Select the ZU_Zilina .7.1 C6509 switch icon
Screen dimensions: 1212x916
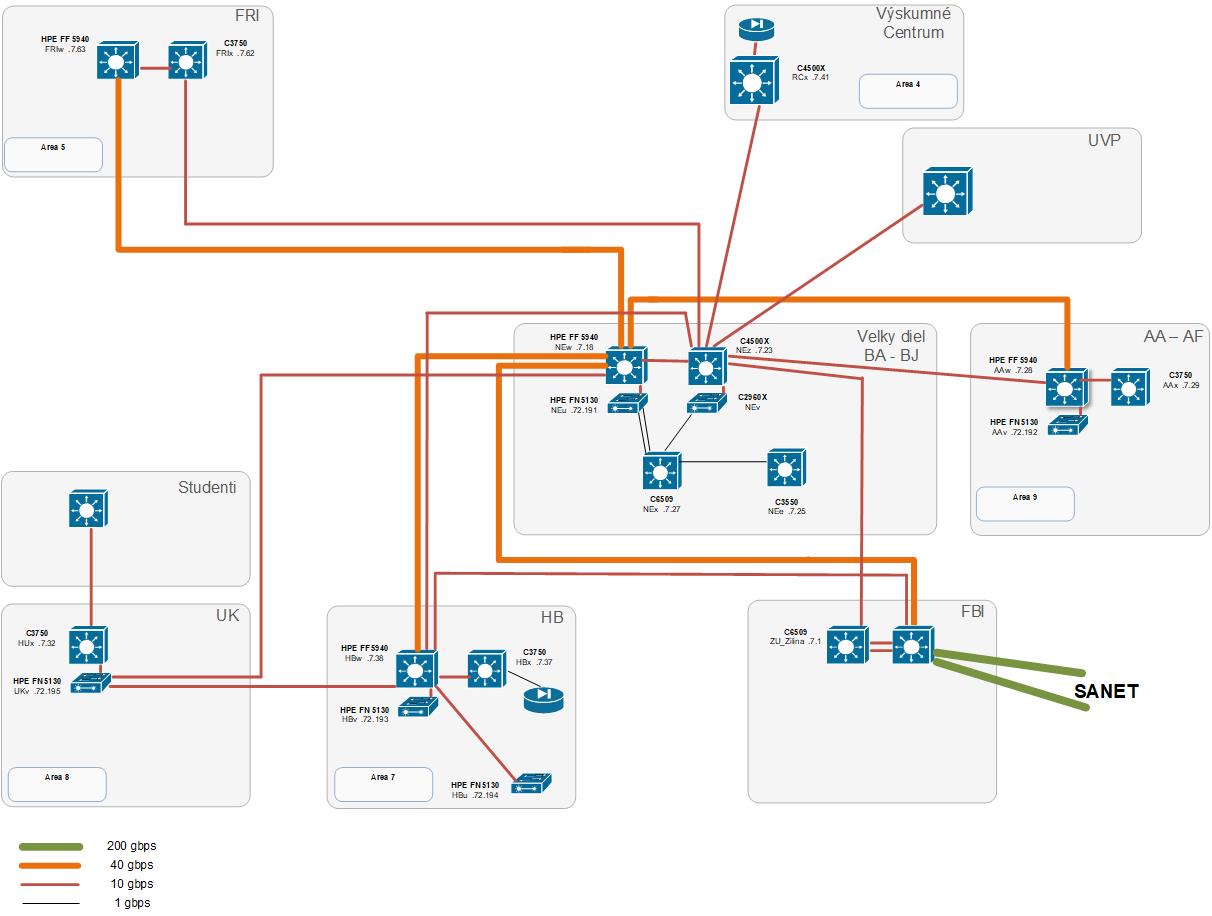(847, 645)
